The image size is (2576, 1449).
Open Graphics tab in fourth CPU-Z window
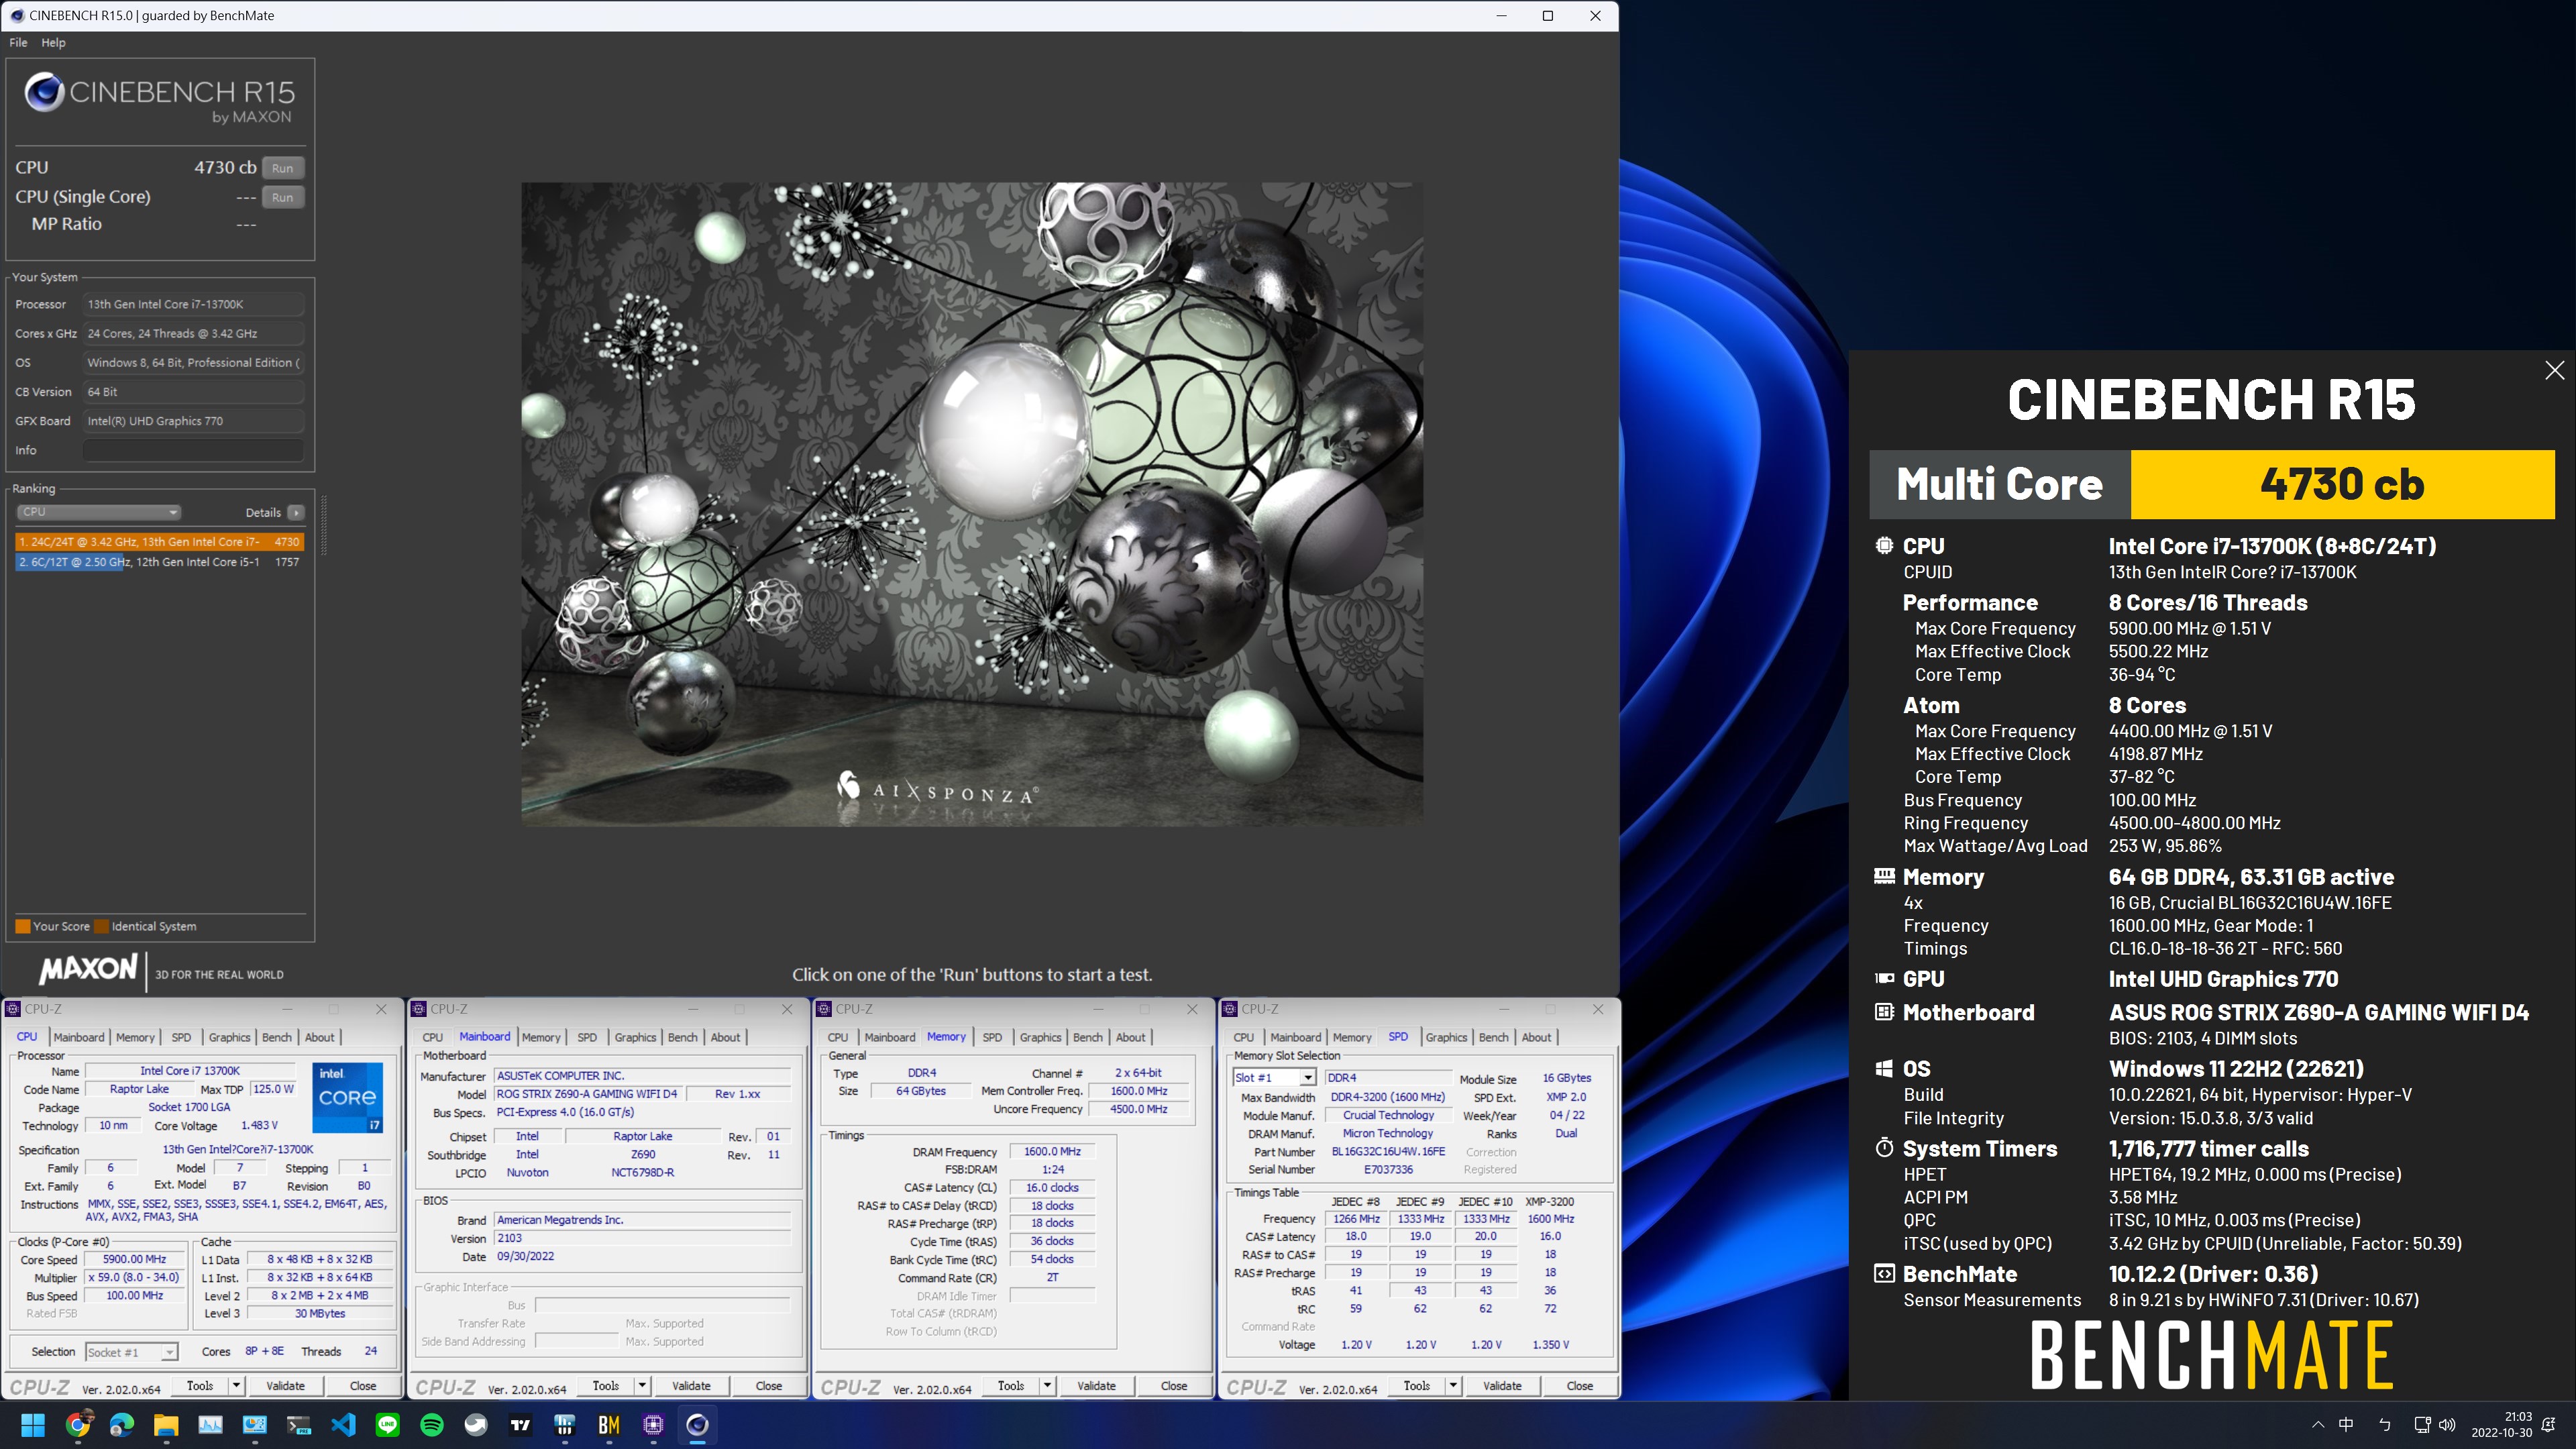1446,1037
